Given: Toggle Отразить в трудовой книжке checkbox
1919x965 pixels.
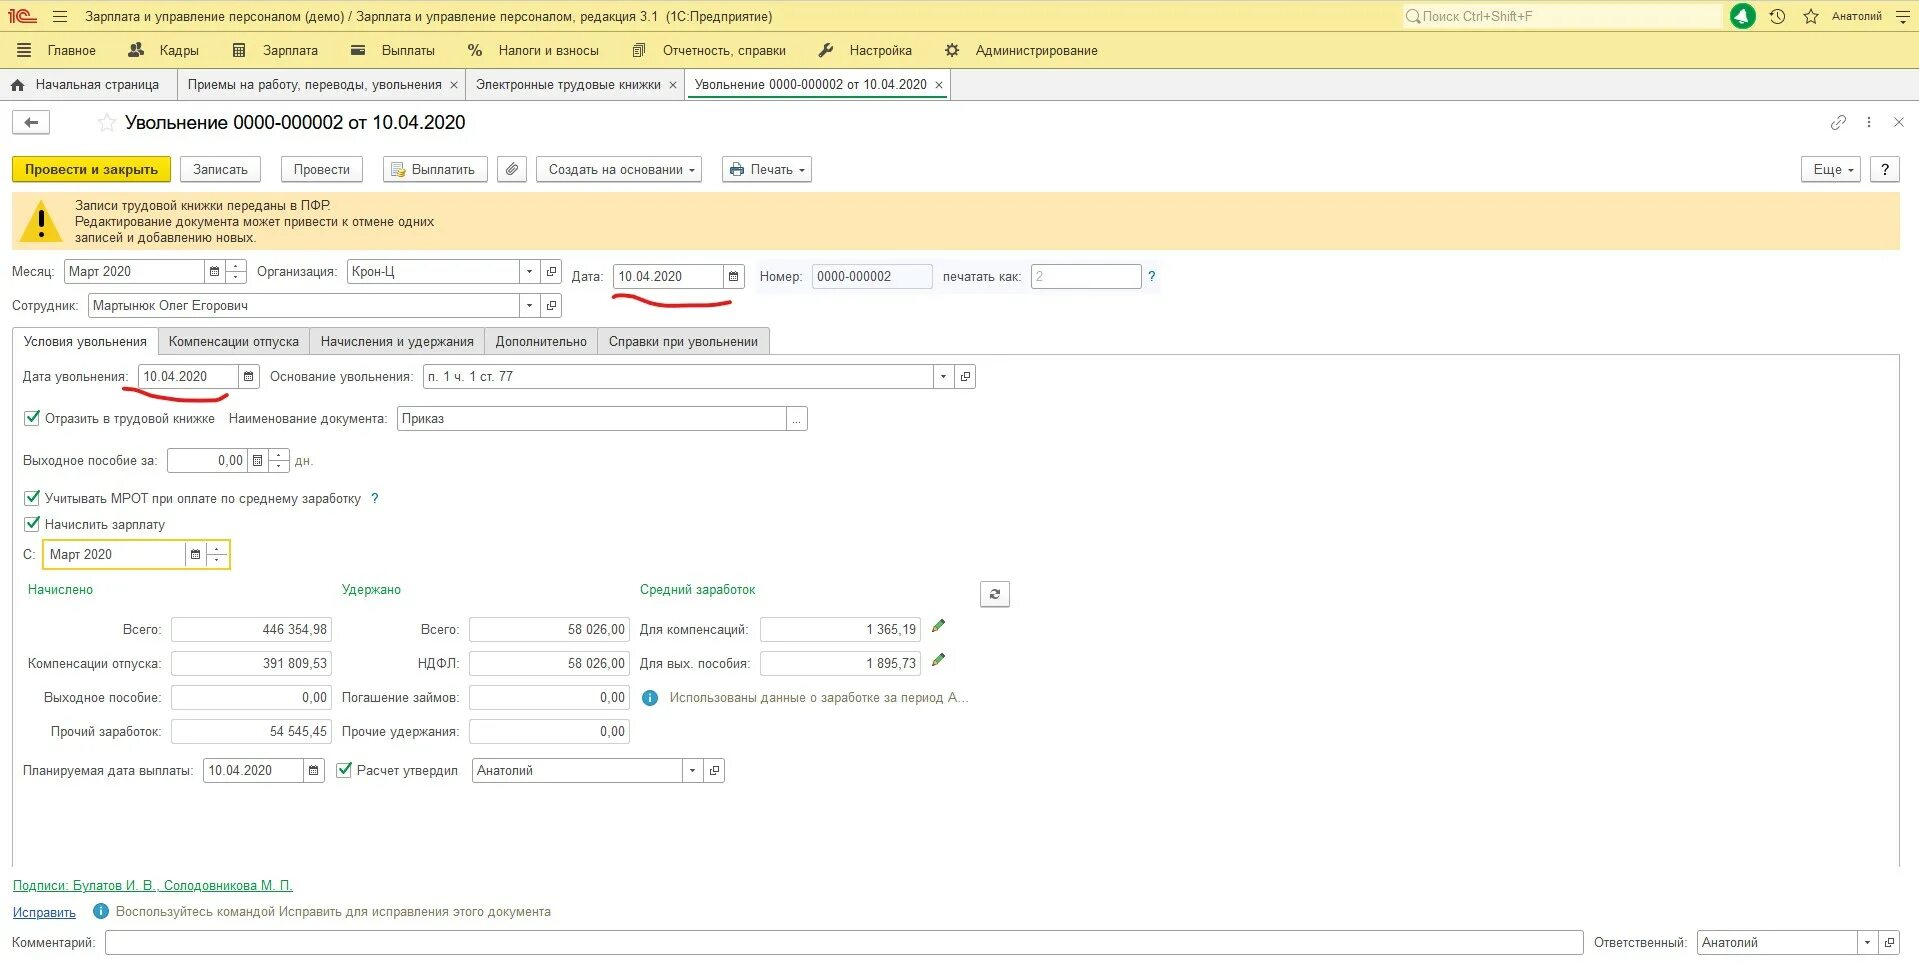Looking at the screenshot, I should tap(32, 418).
